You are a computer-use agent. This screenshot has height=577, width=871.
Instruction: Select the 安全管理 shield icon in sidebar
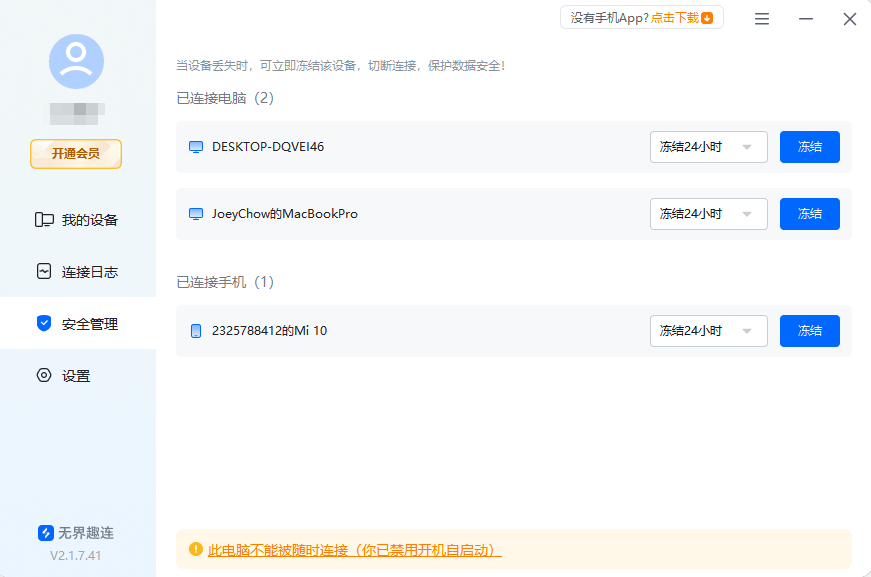pyautogui.click(x=43, y=323)
